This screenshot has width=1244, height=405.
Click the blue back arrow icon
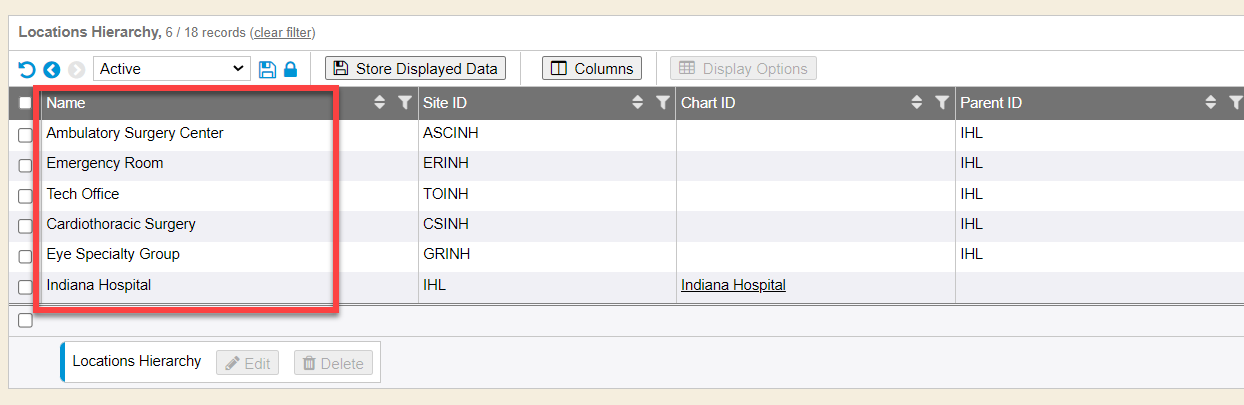coord(52,70)
